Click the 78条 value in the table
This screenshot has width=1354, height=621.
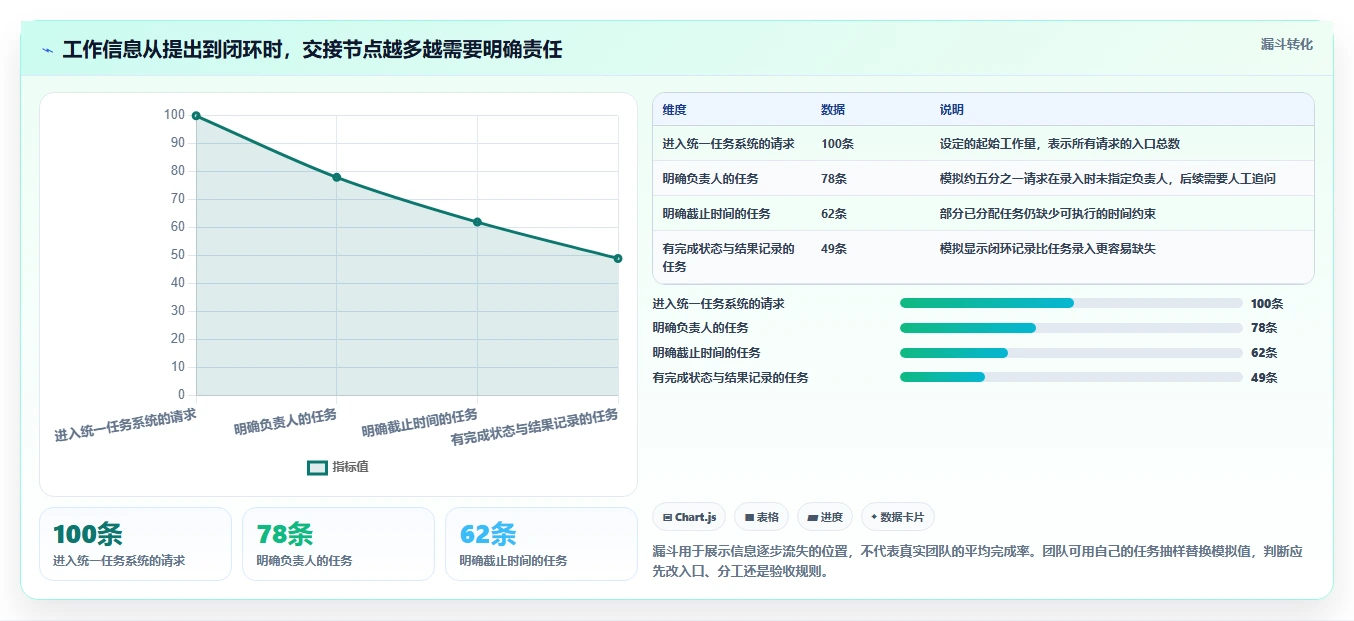834,179
